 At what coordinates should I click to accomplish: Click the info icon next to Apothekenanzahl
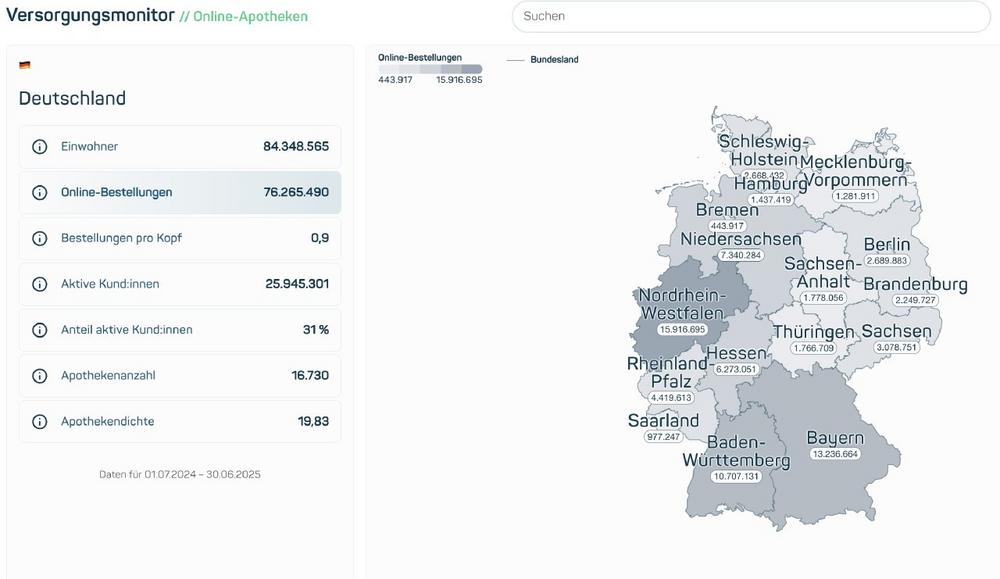39,375
